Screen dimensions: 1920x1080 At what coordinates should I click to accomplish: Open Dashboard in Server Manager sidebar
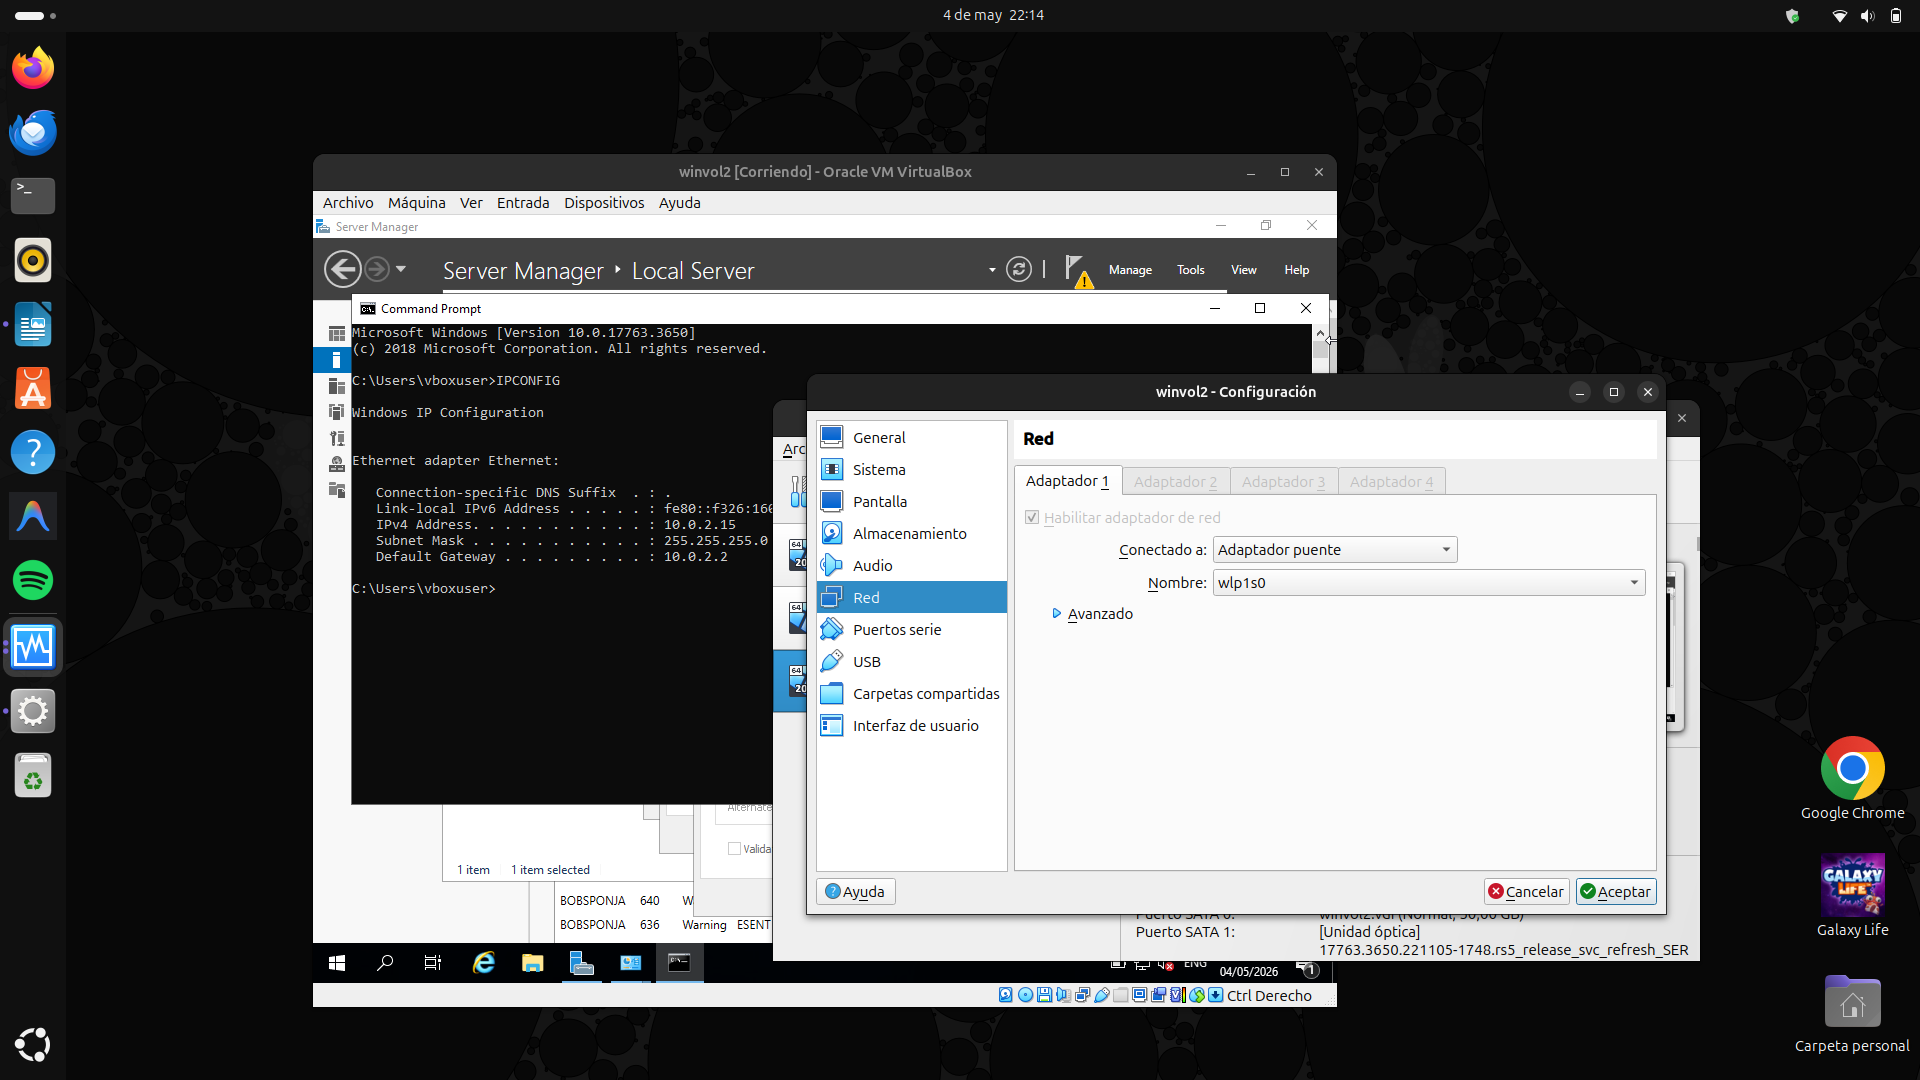[337, 333]
